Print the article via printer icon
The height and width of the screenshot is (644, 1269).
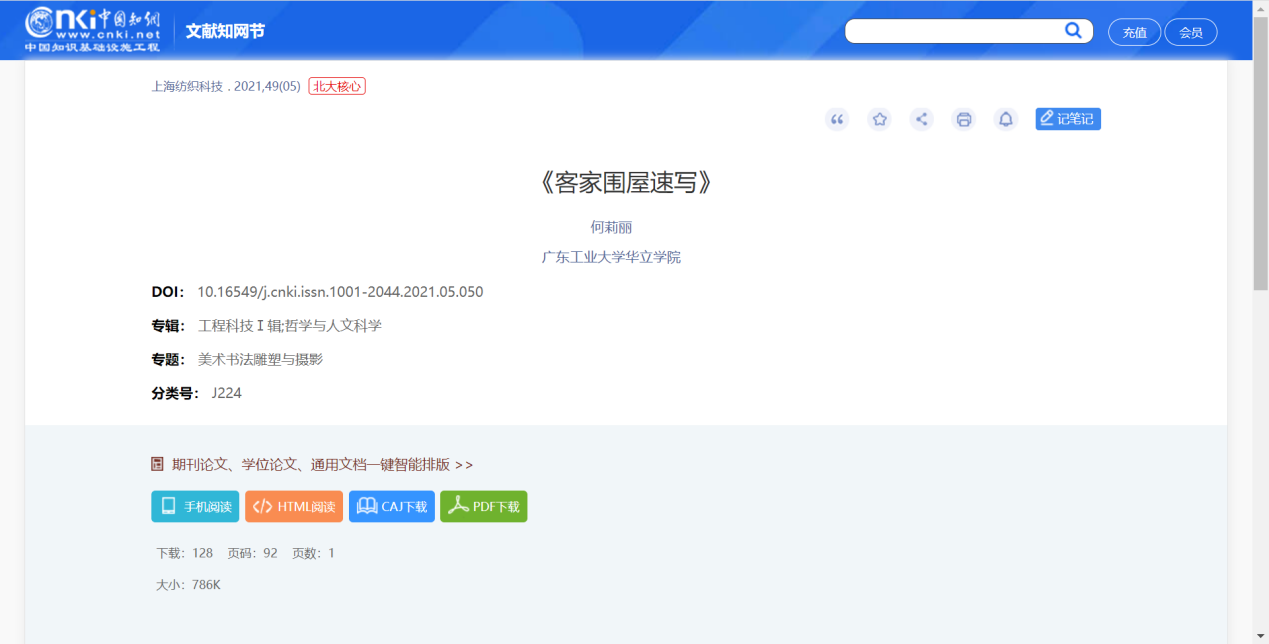tap(964, 120)
